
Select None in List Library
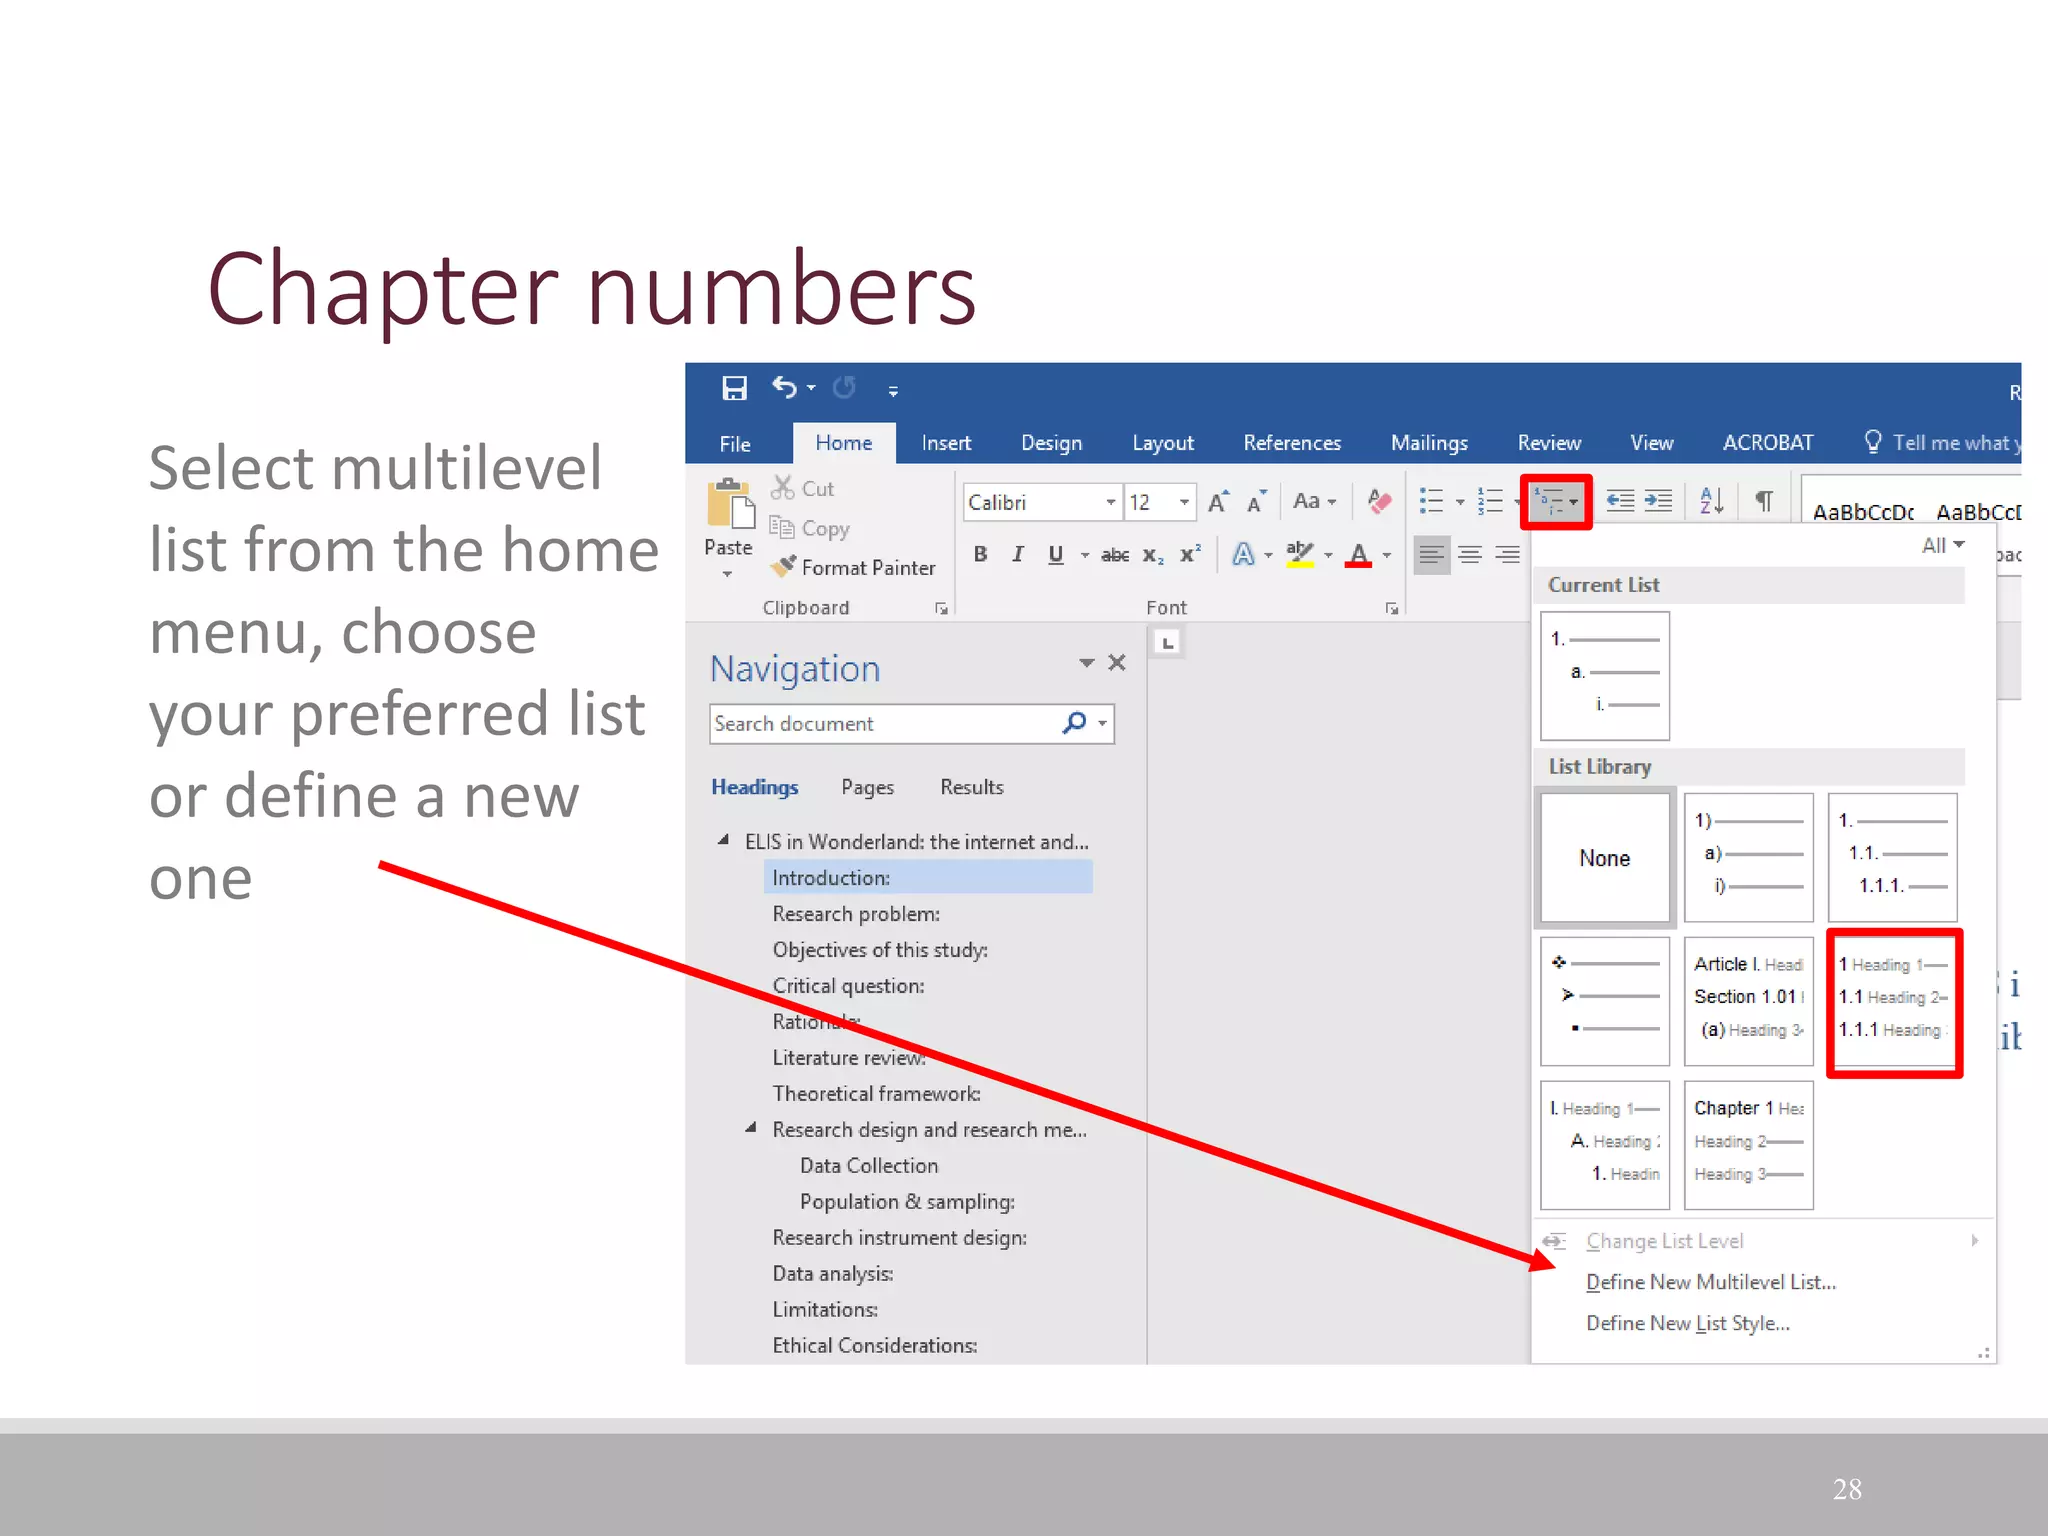pyautogui.click(x=1605, y=858)
